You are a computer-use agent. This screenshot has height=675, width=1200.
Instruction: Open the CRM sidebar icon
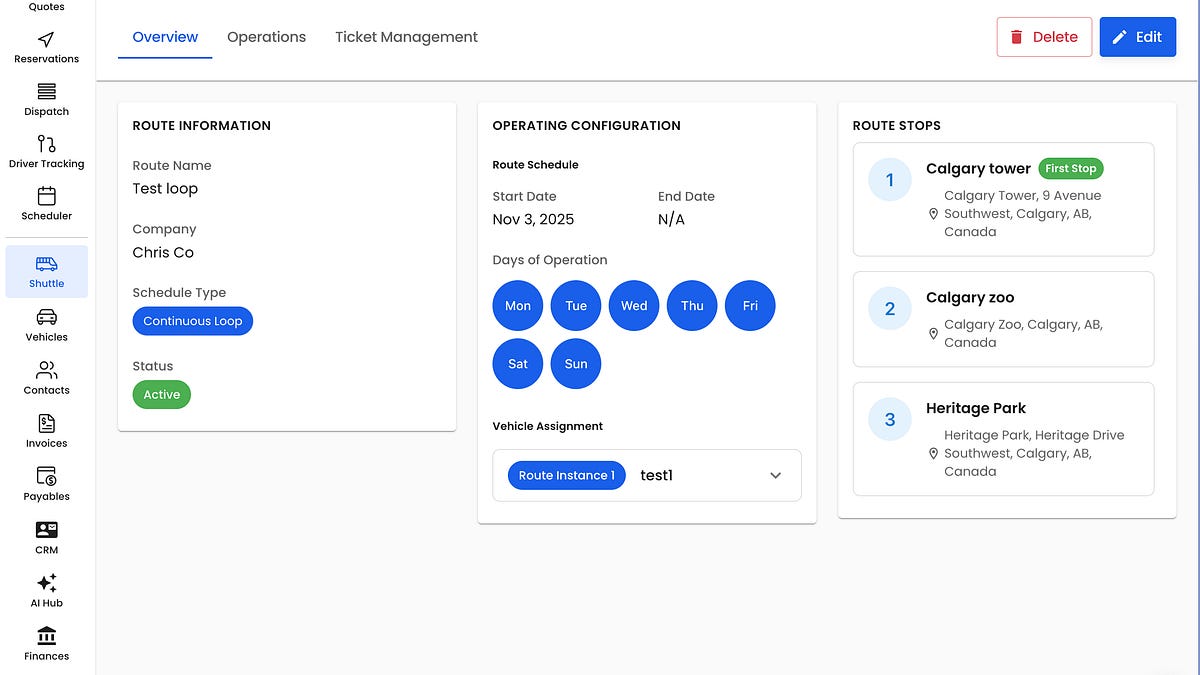(46, 530)
